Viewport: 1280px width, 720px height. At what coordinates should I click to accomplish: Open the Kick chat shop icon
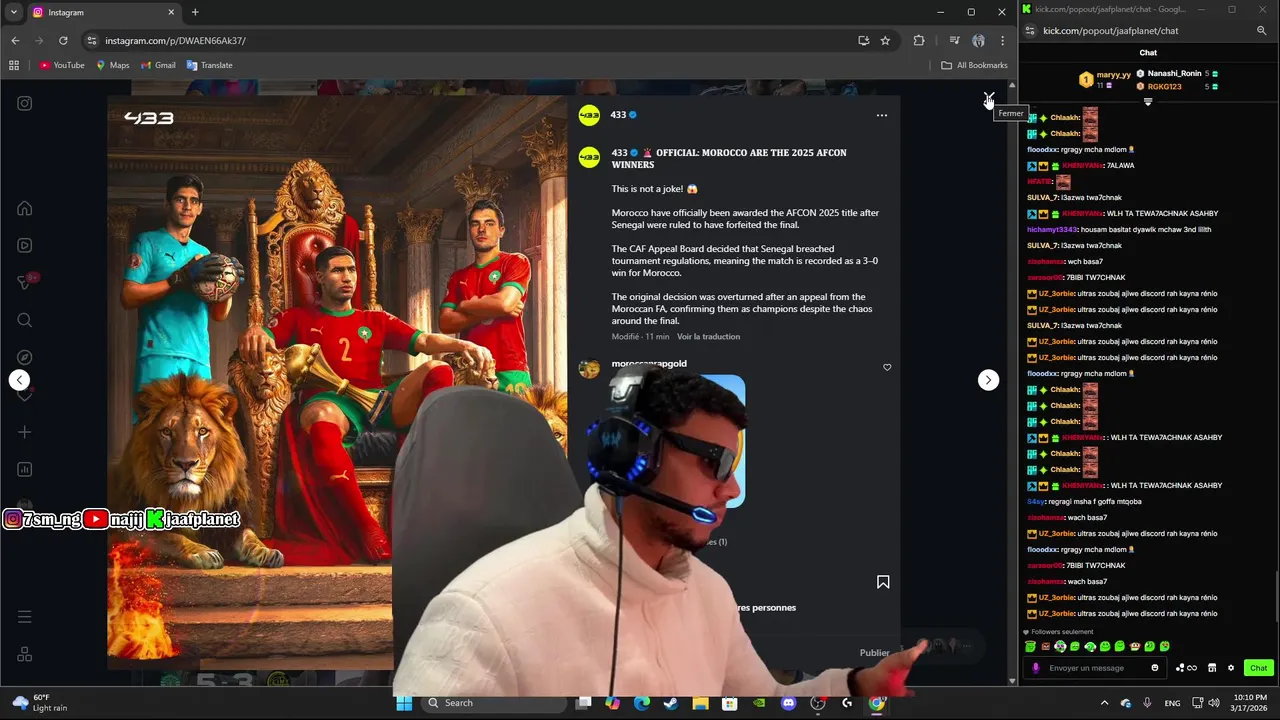1212,668
